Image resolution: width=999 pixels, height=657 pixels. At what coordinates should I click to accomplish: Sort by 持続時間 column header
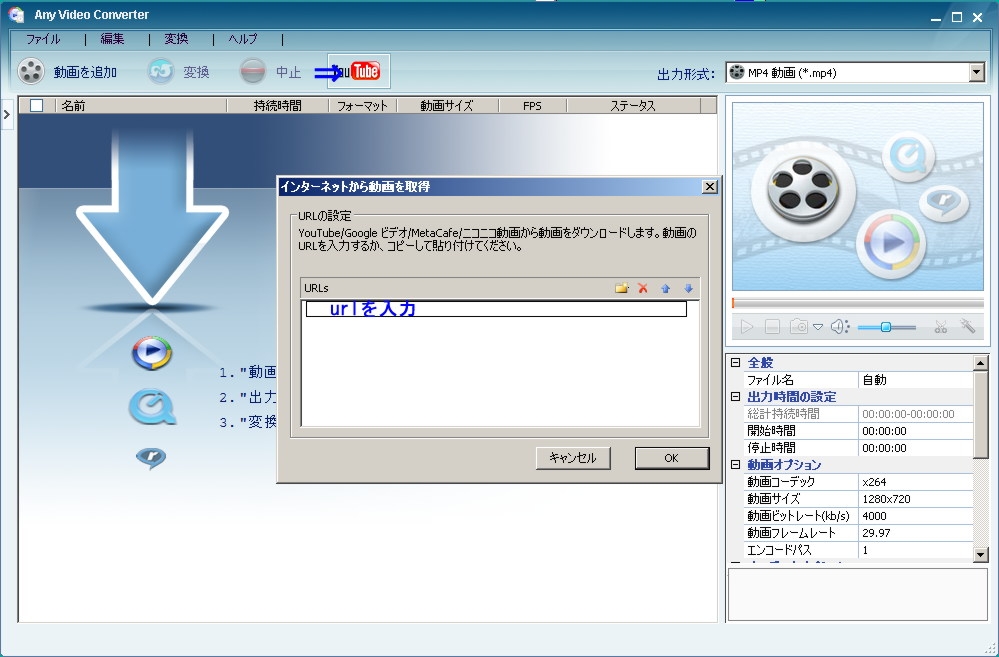[278, 106]
